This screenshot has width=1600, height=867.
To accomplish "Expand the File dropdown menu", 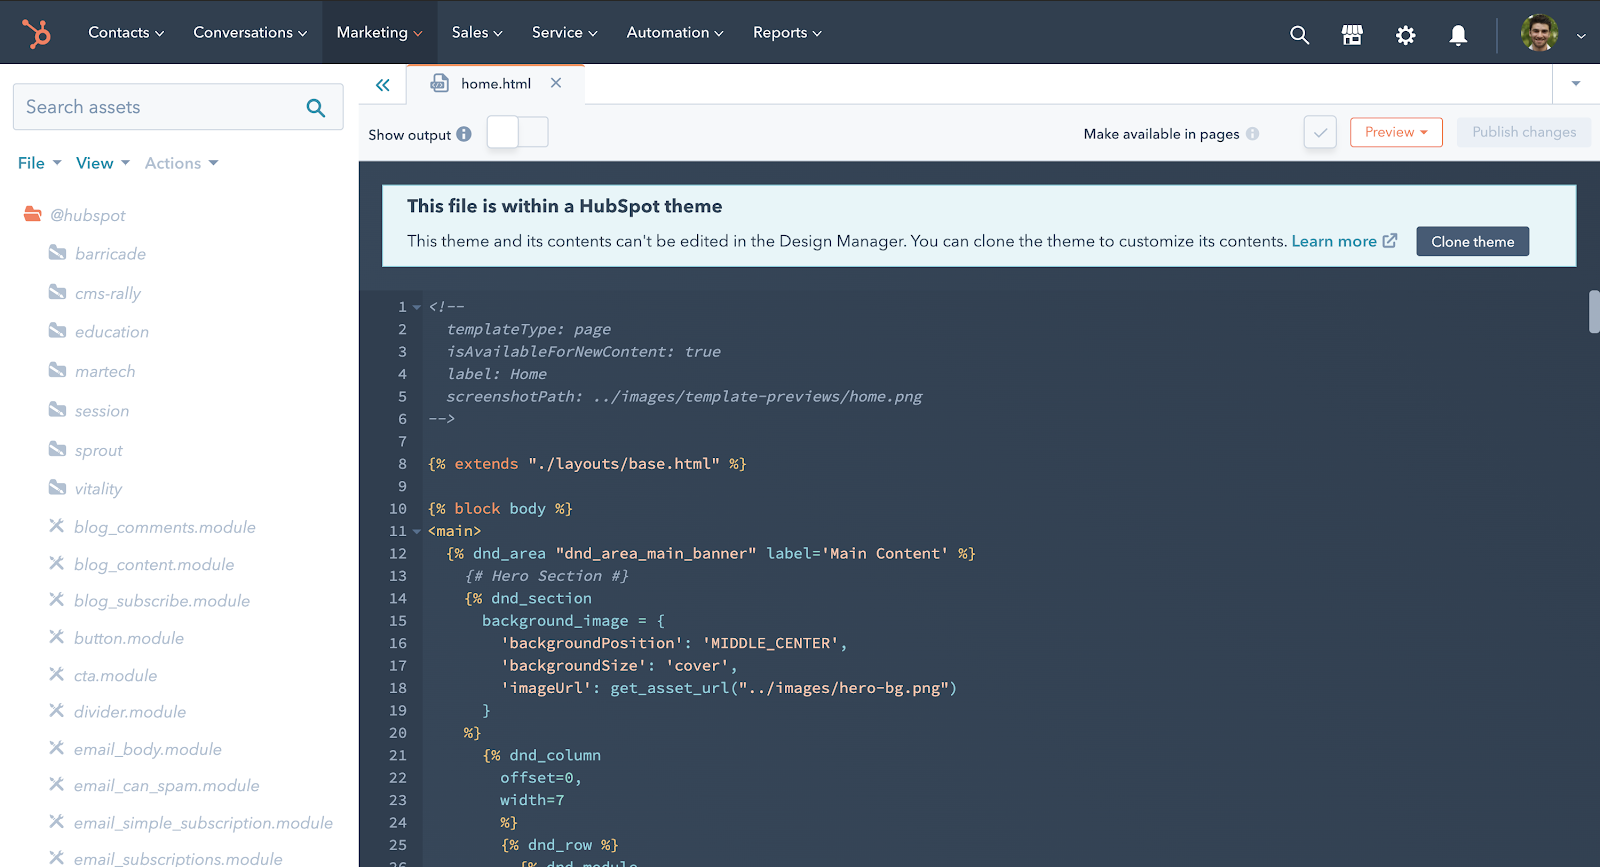I will (39, 163).
